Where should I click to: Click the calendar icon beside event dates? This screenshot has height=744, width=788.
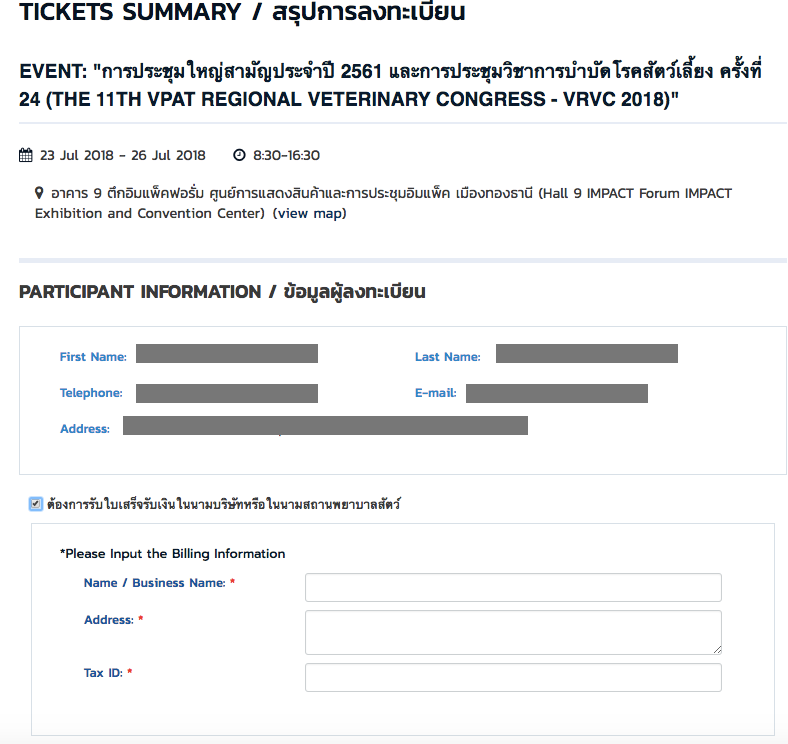26,155
